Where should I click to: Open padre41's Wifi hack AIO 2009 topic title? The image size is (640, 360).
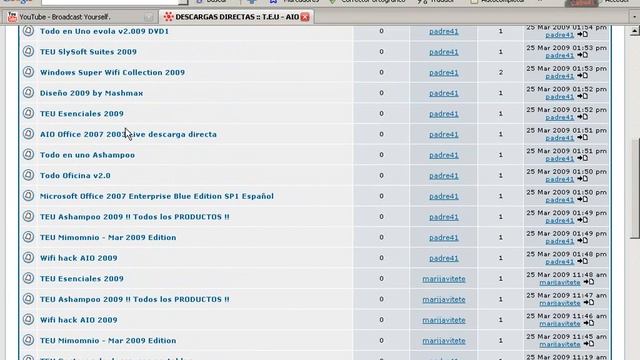tap(79, 258)
